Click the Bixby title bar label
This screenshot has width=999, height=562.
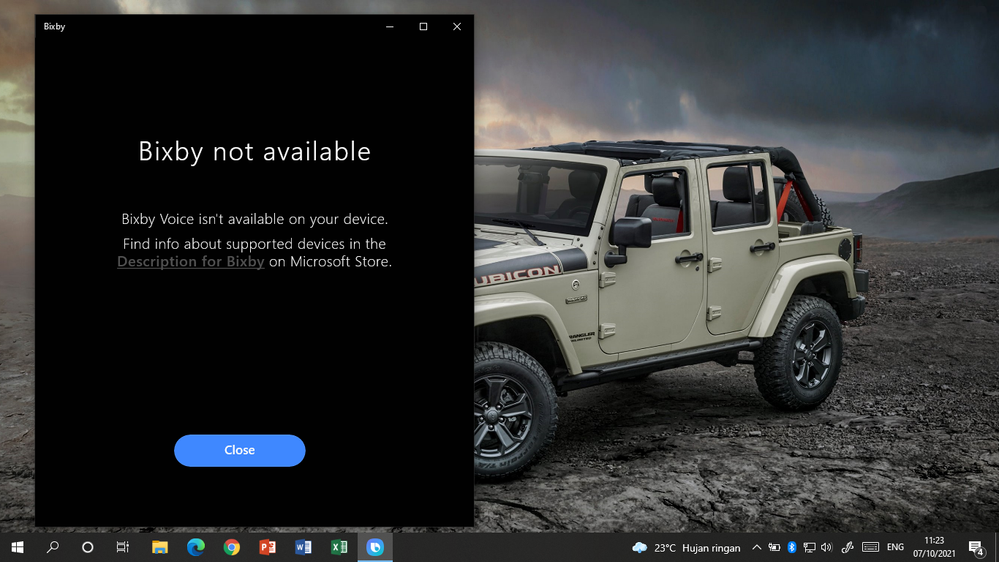(54, 27)
